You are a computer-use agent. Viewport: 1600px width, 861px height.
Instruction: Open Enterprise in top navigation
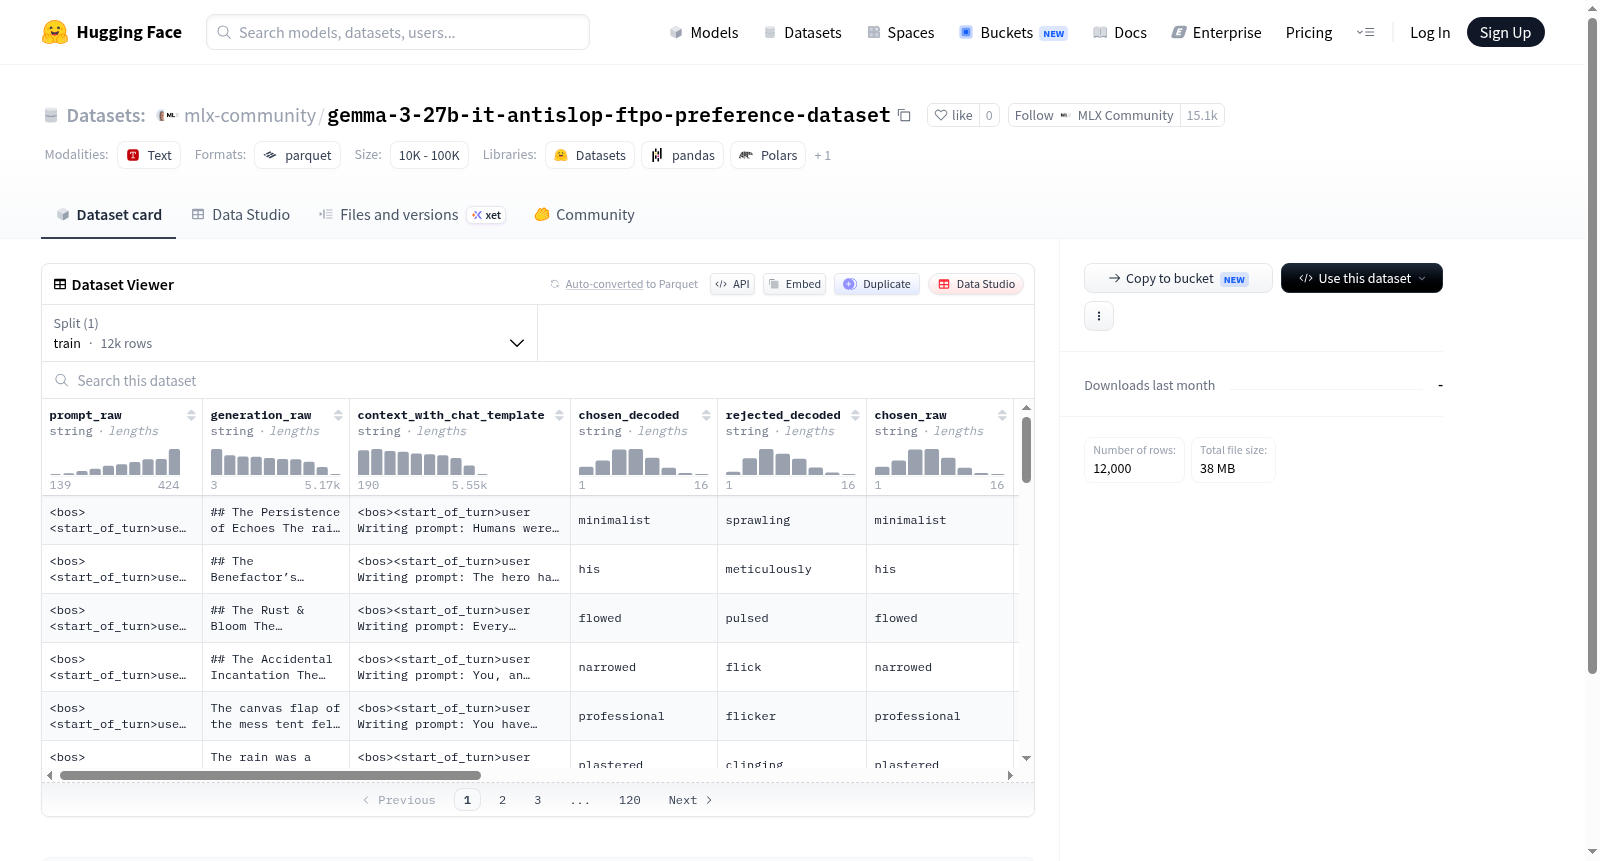pos(1216,32)
